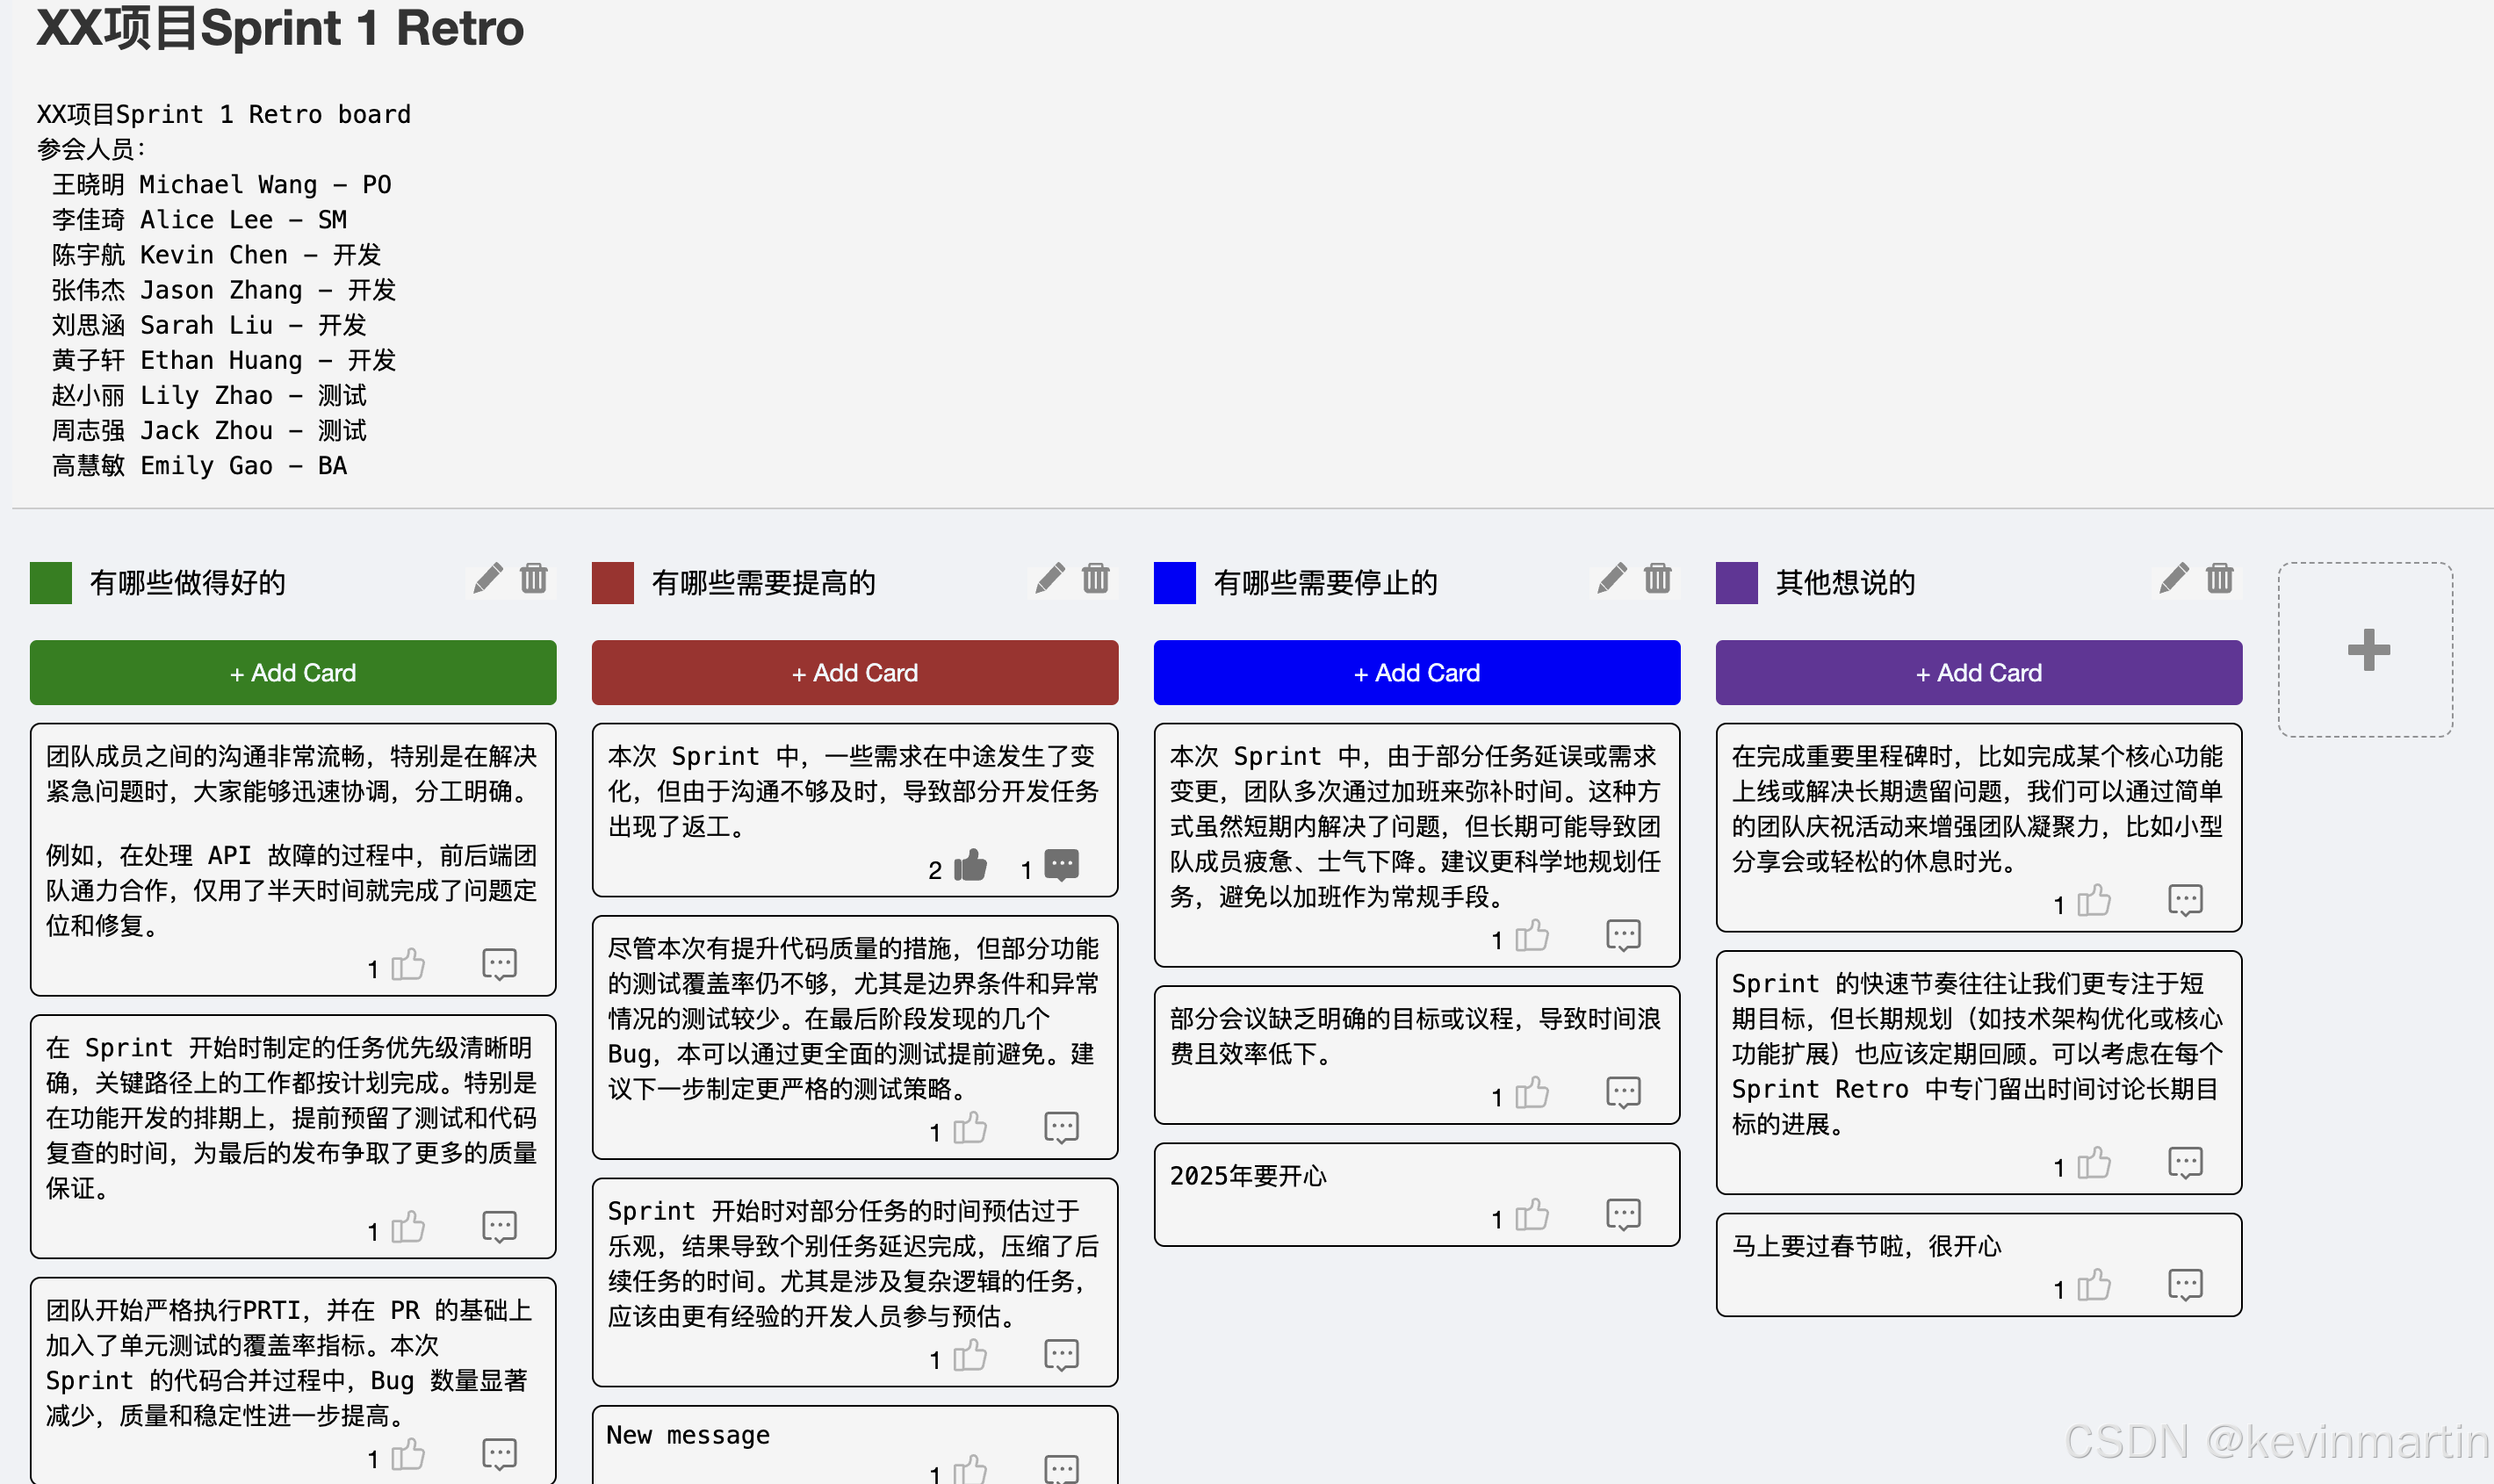The image size is (2494, 1484).
Task: Delete the 有哪些需要停止的 column
Action: click(1658, 579)
